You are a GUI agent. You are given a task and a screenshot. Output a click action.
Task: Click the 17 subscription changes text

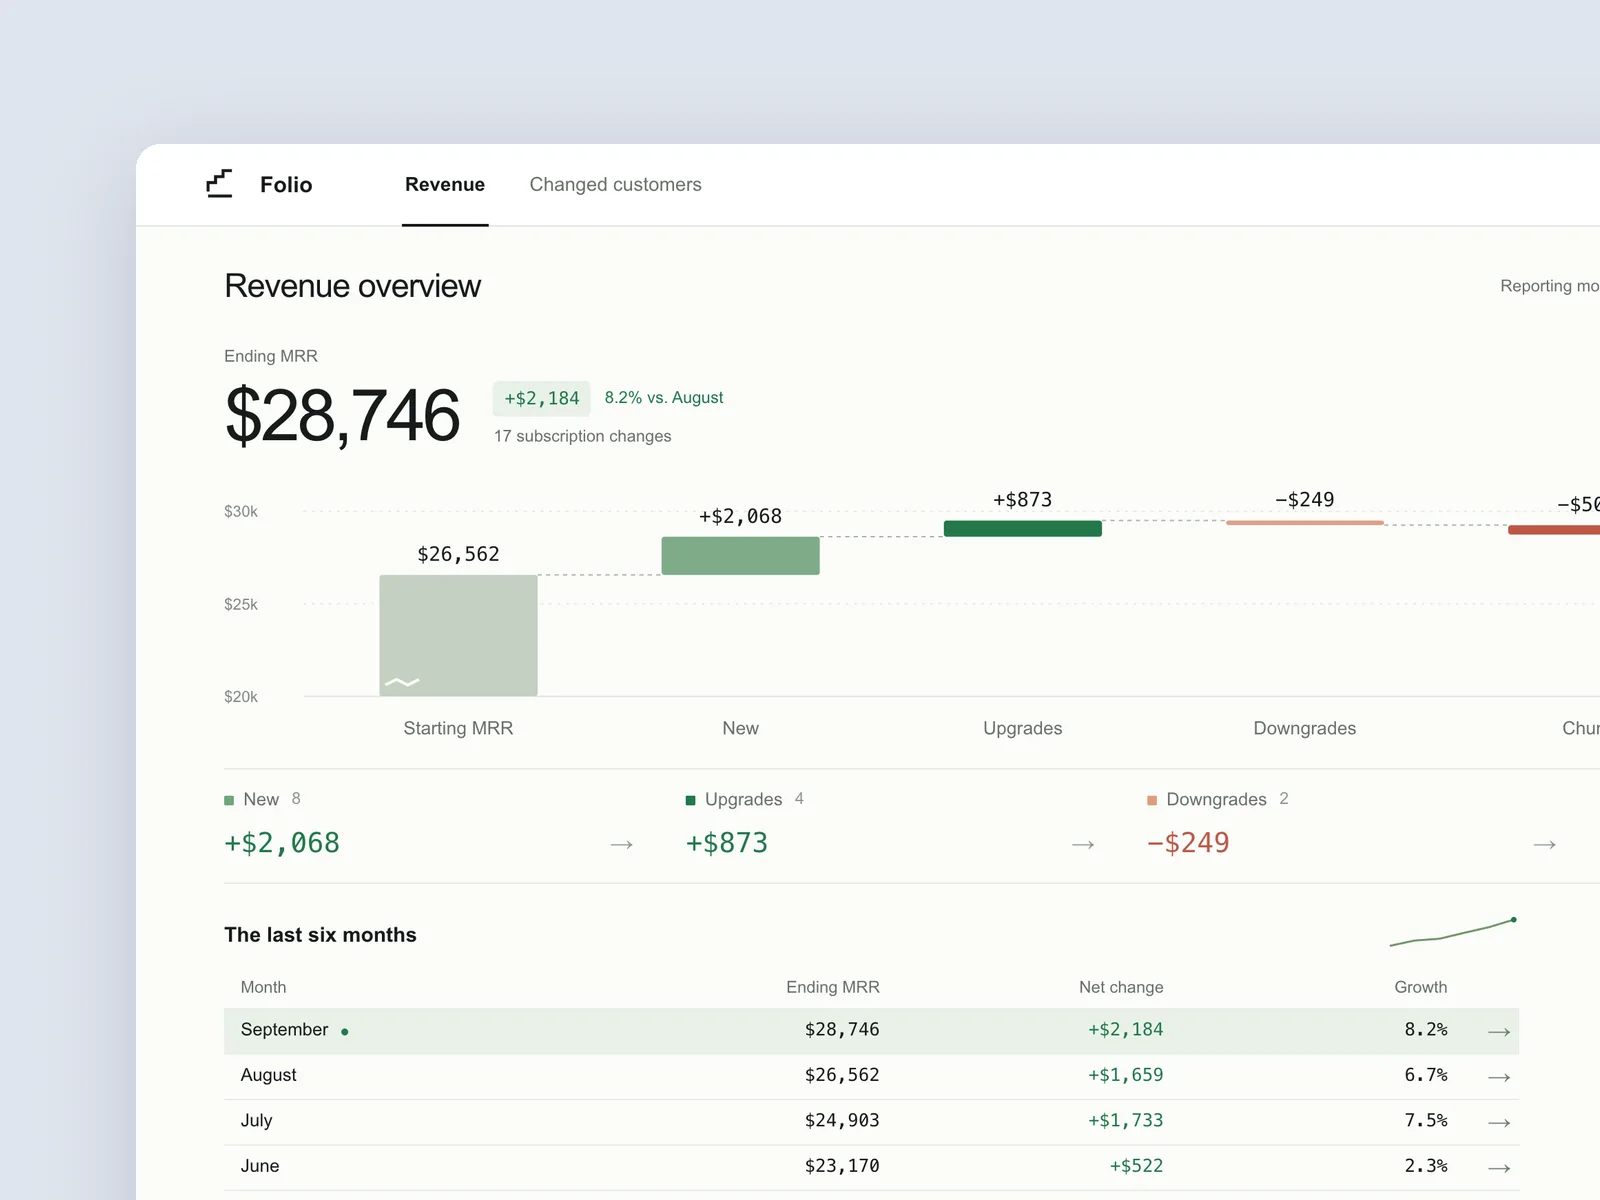583,436
